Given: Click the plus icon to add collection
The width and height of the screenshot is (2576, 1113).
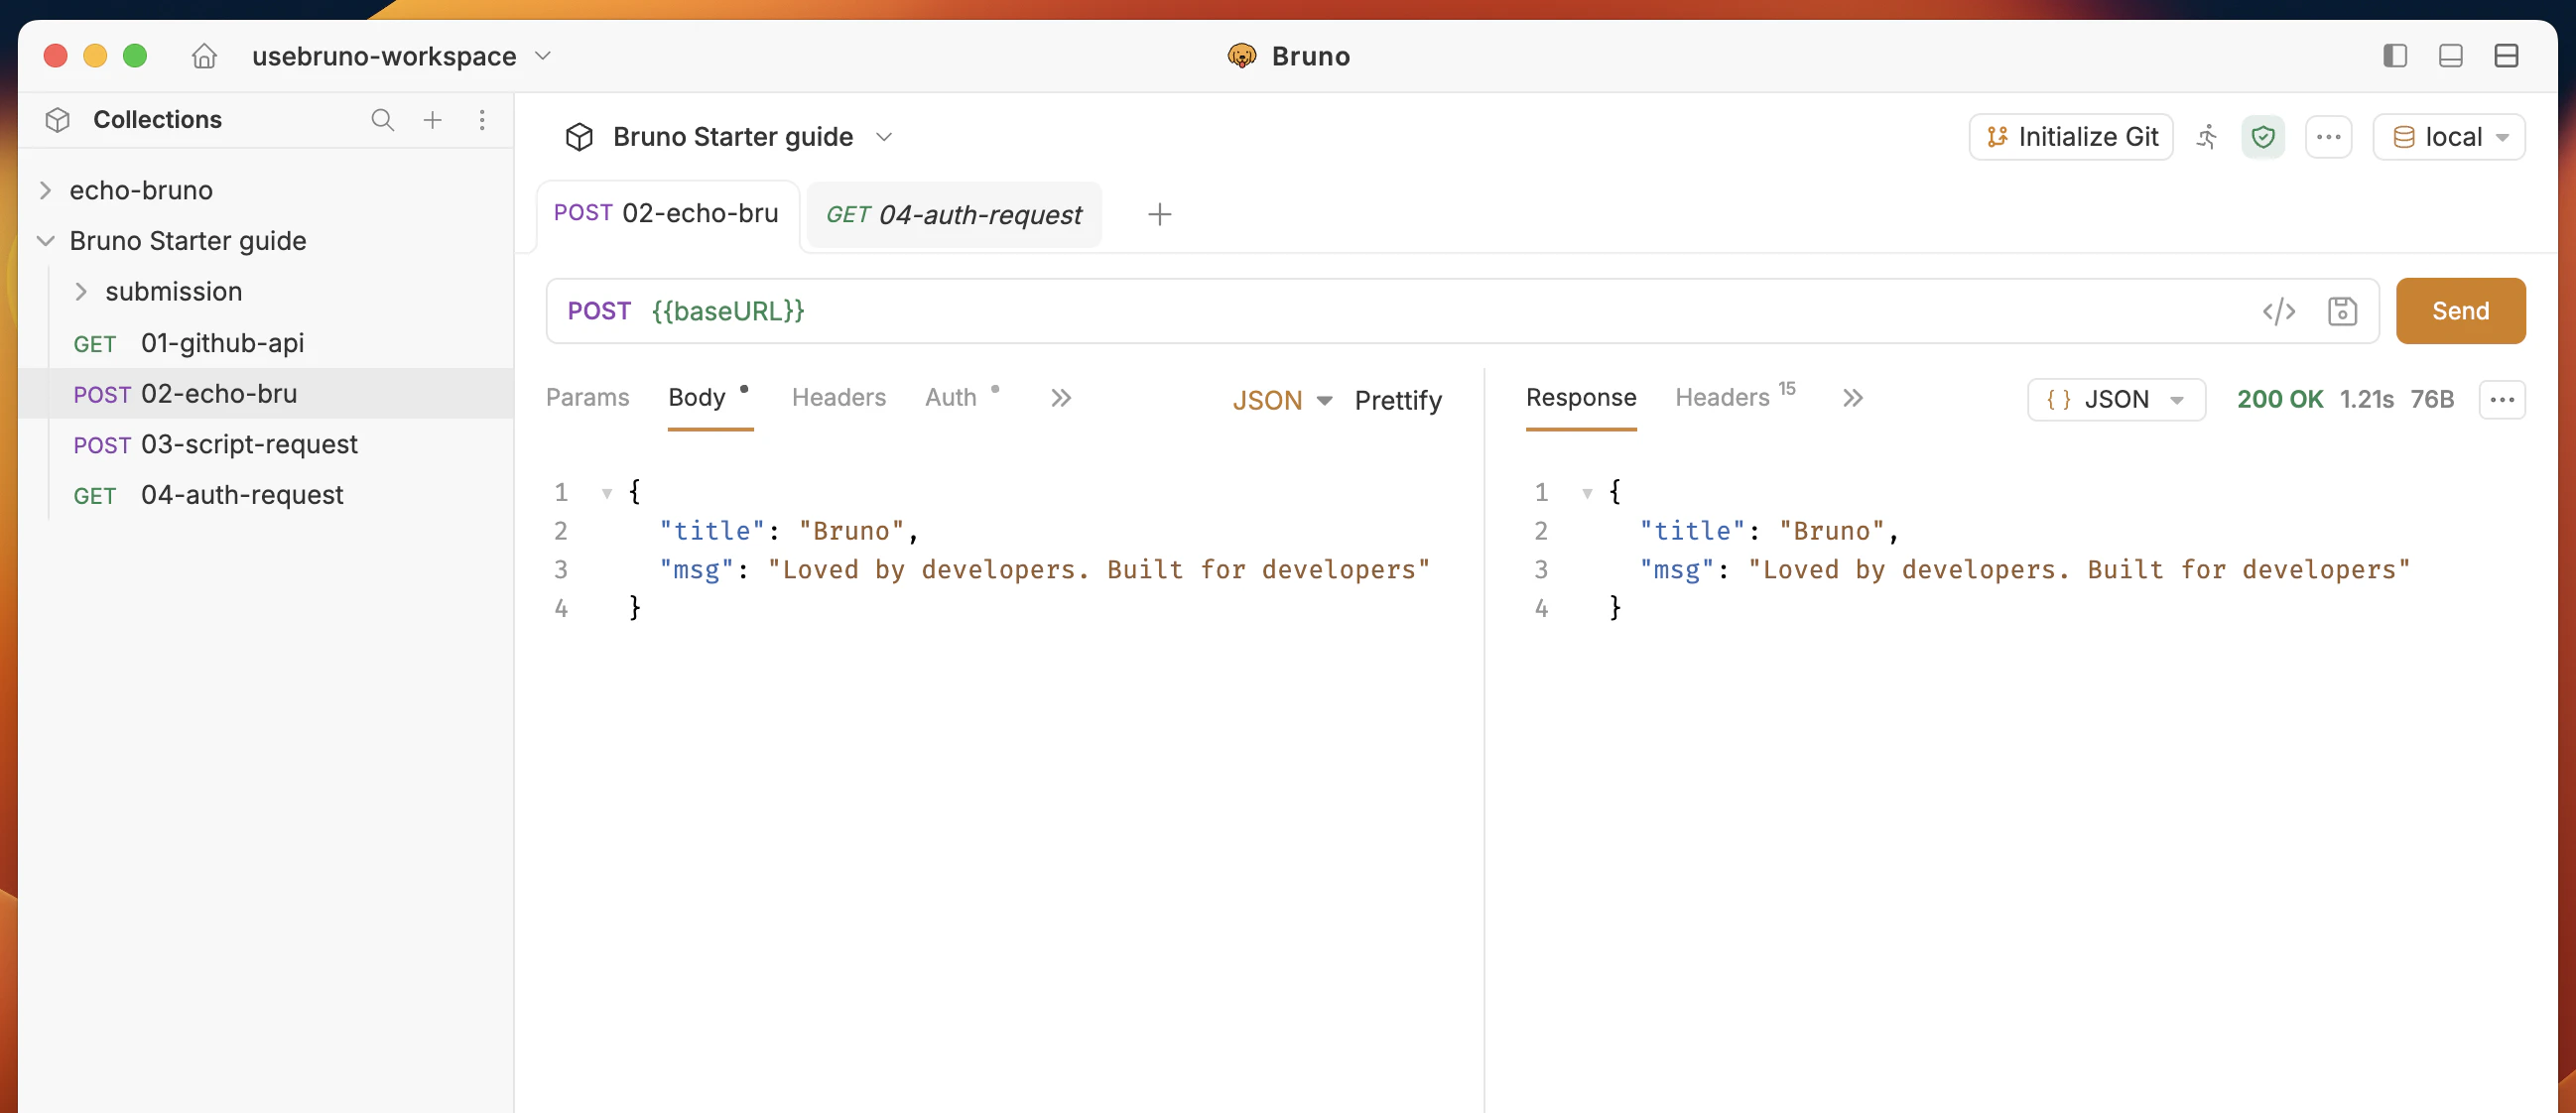Looking at the screenshot, I should 432,120.
